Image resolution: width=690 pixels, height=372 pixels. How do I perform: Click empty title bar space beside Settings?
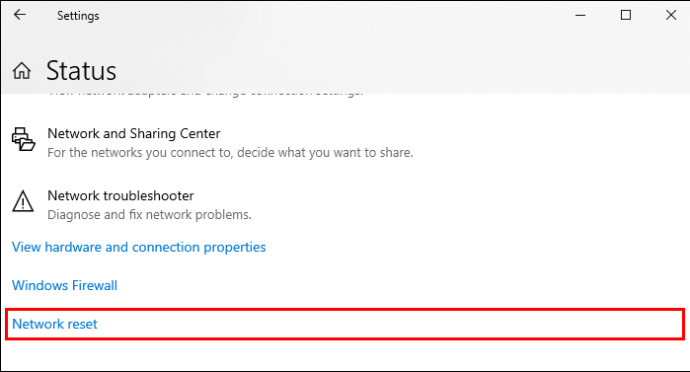point(334,15)
